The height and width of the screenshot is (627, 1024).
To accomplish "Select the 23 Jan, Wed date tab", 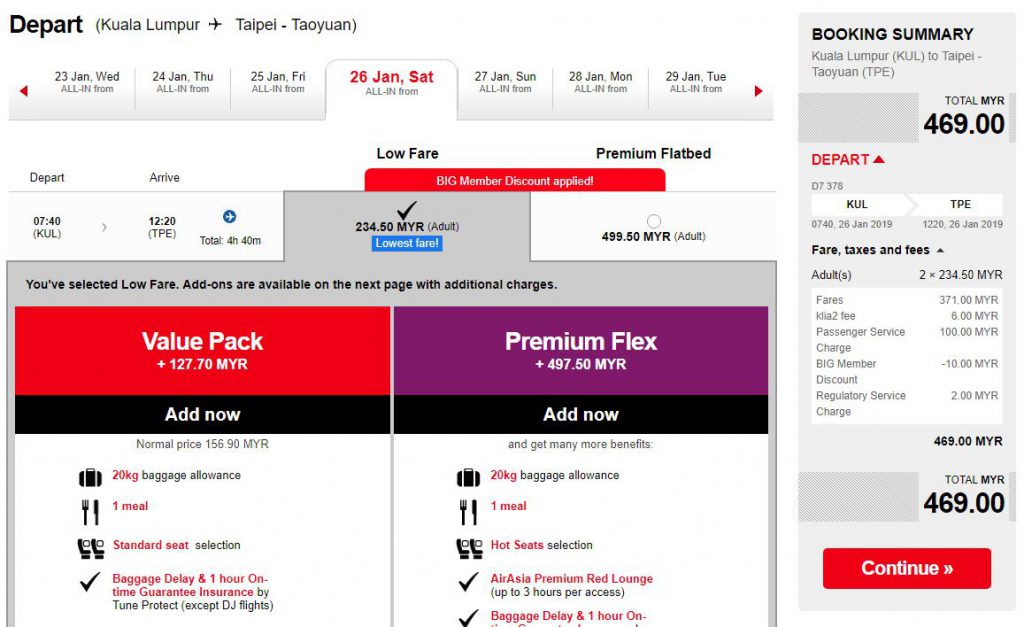I will click(x=87, y=82).
